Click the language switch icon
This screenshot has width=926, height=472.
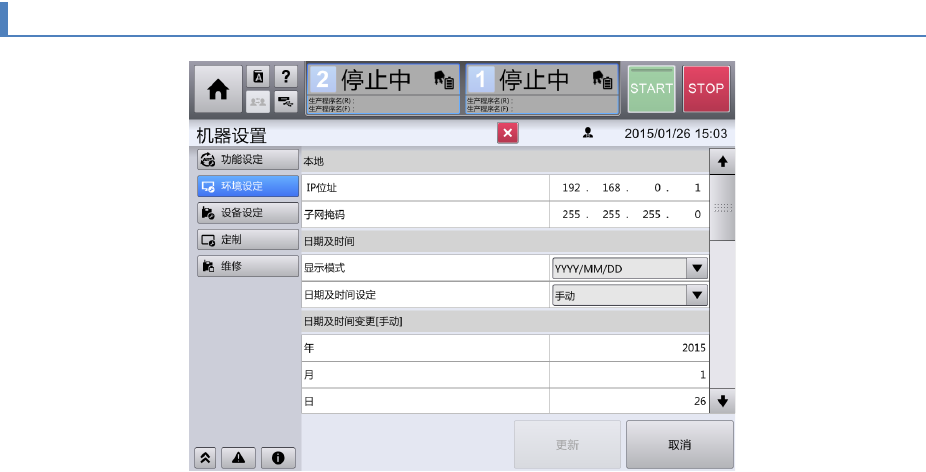pos(258,77)
